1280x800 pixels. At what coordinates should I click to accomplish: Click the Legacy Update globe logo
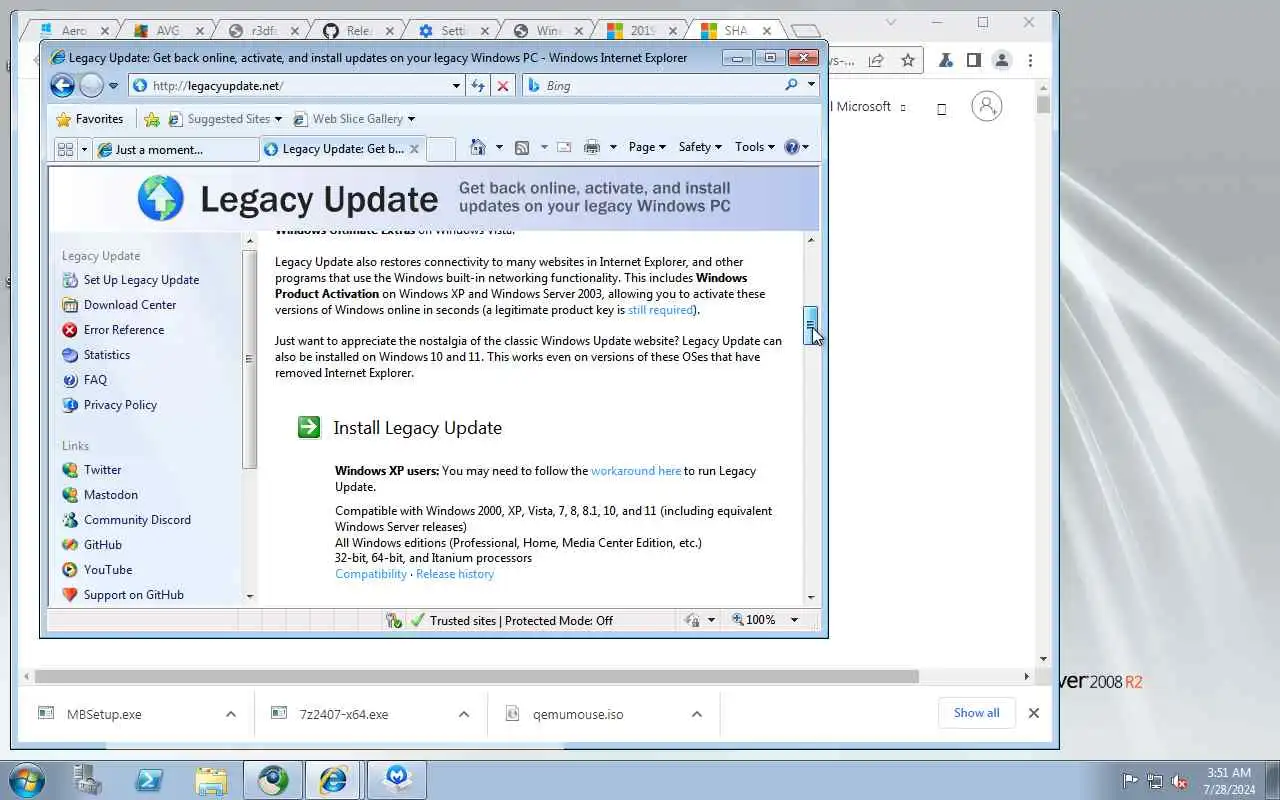pos(161,198)
